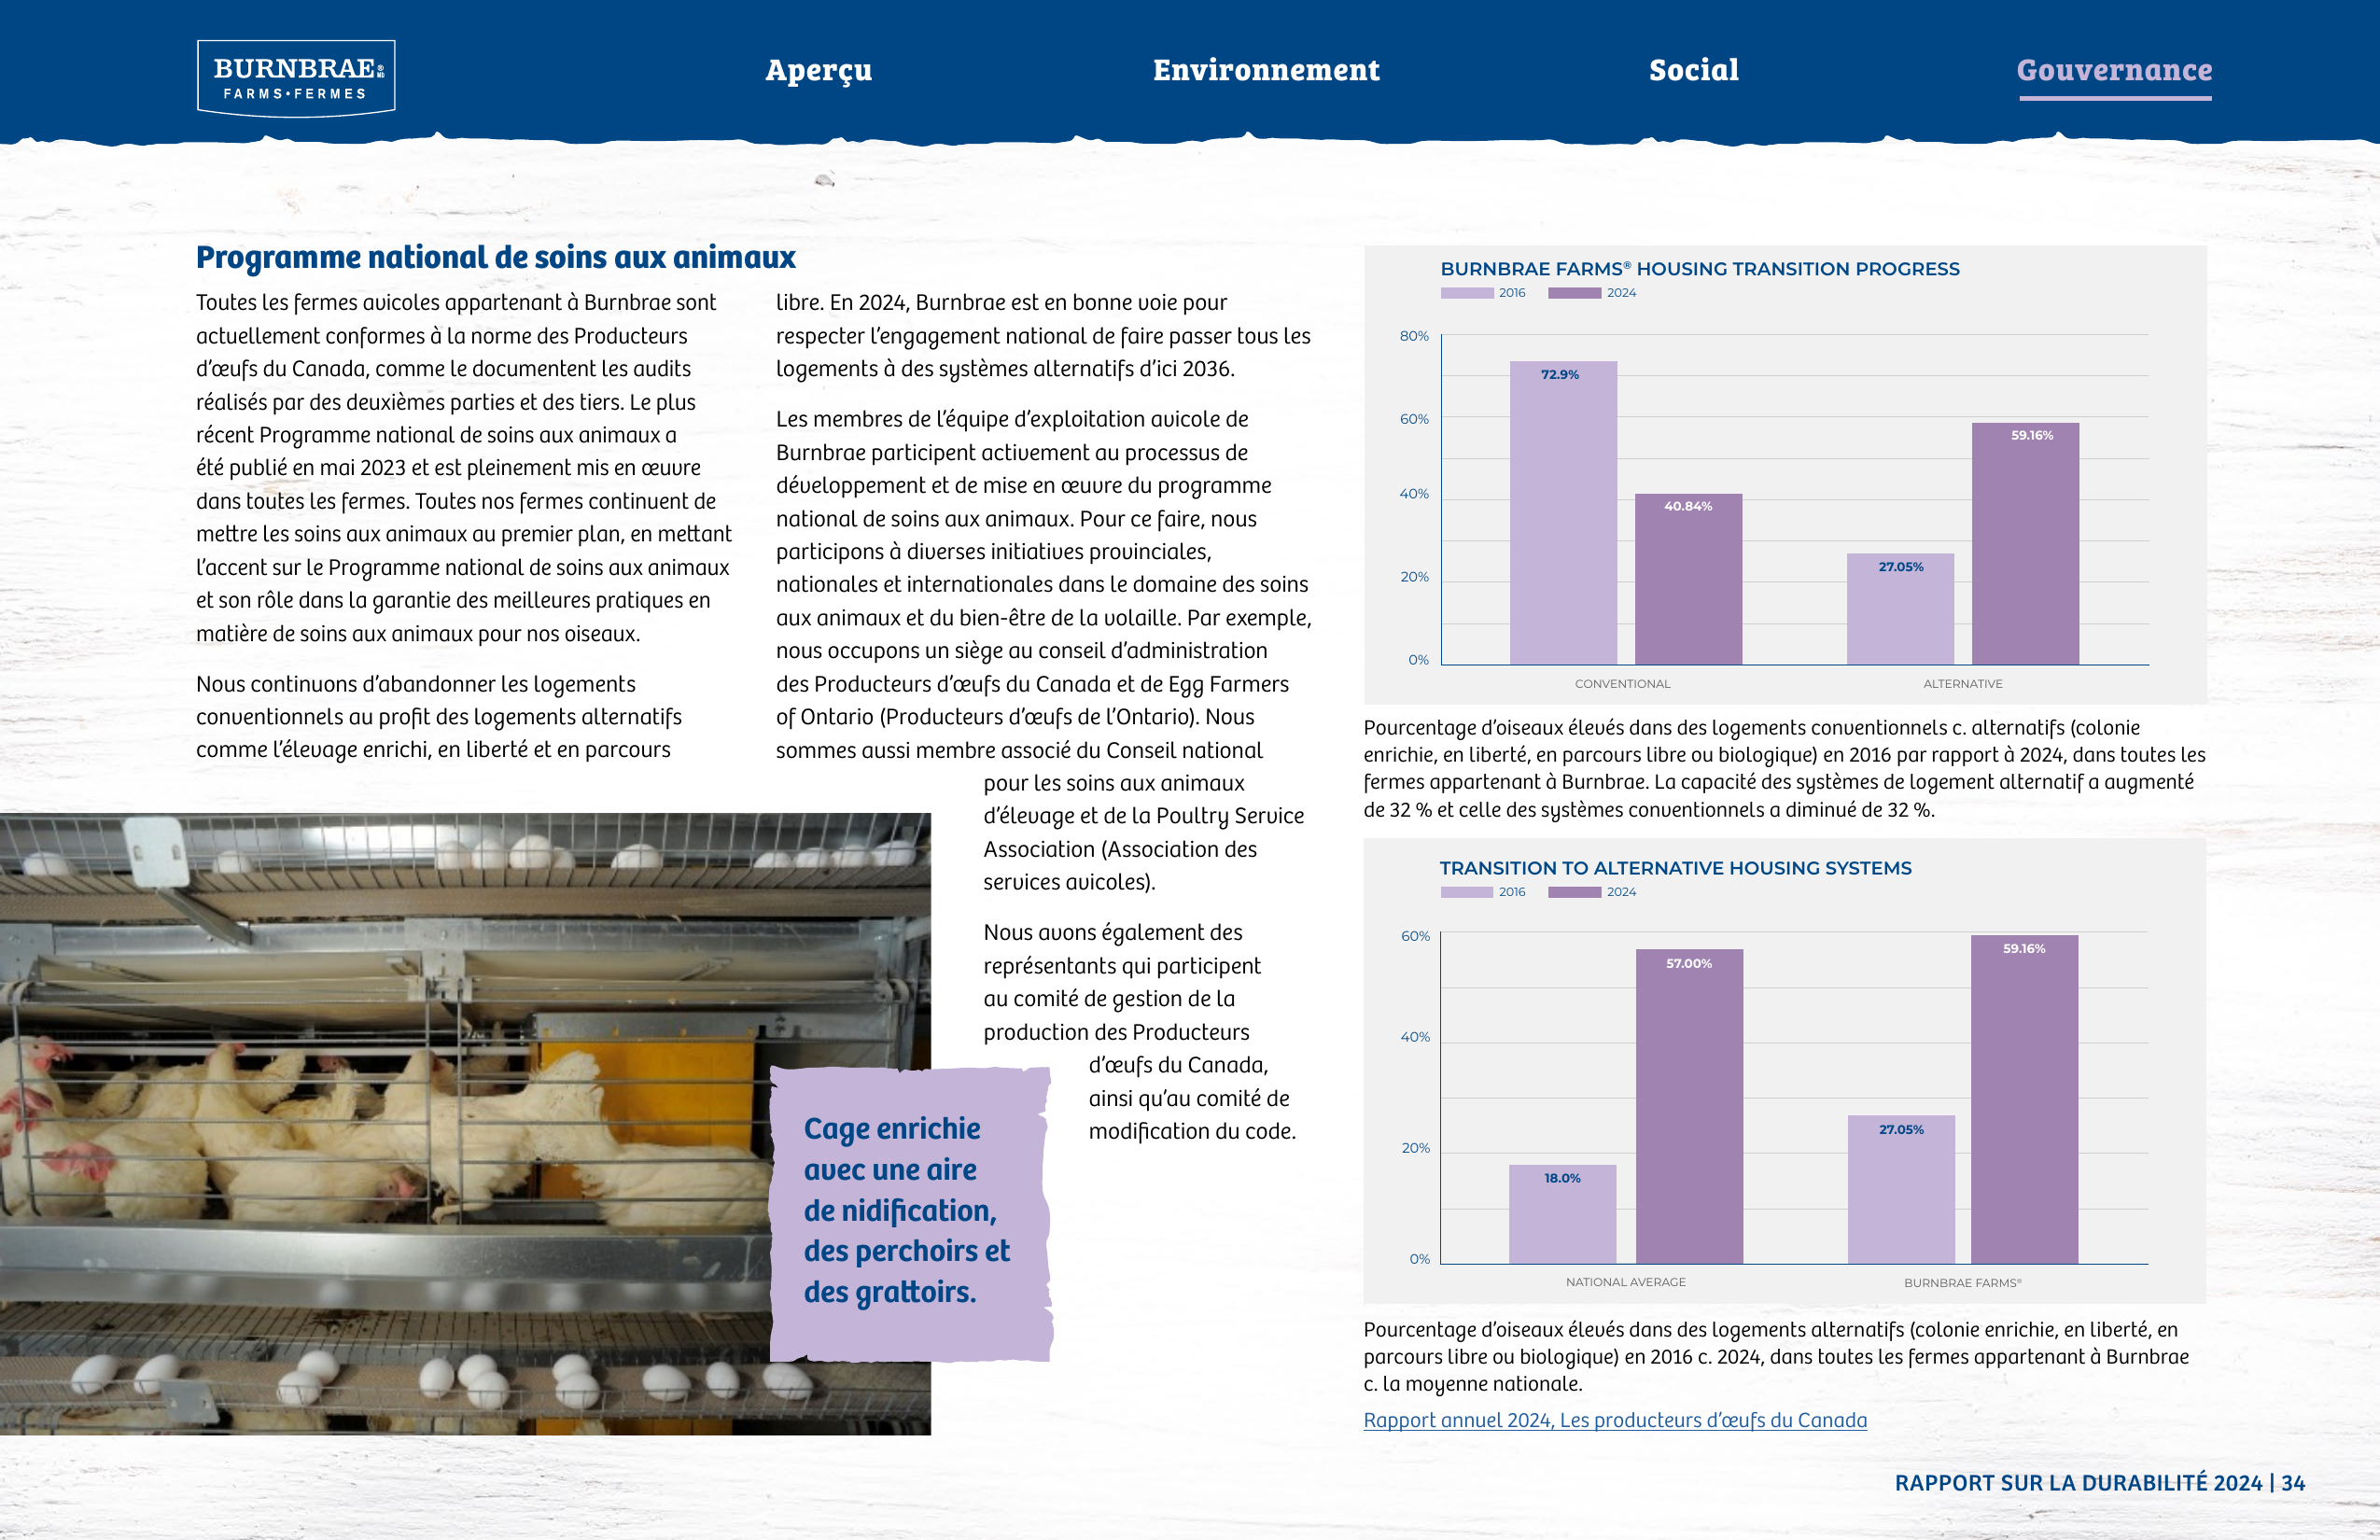Click the 57.00% national average bar
The height and width of the screenshot is (1540, 2380).
click(x=1689, y=1106)
